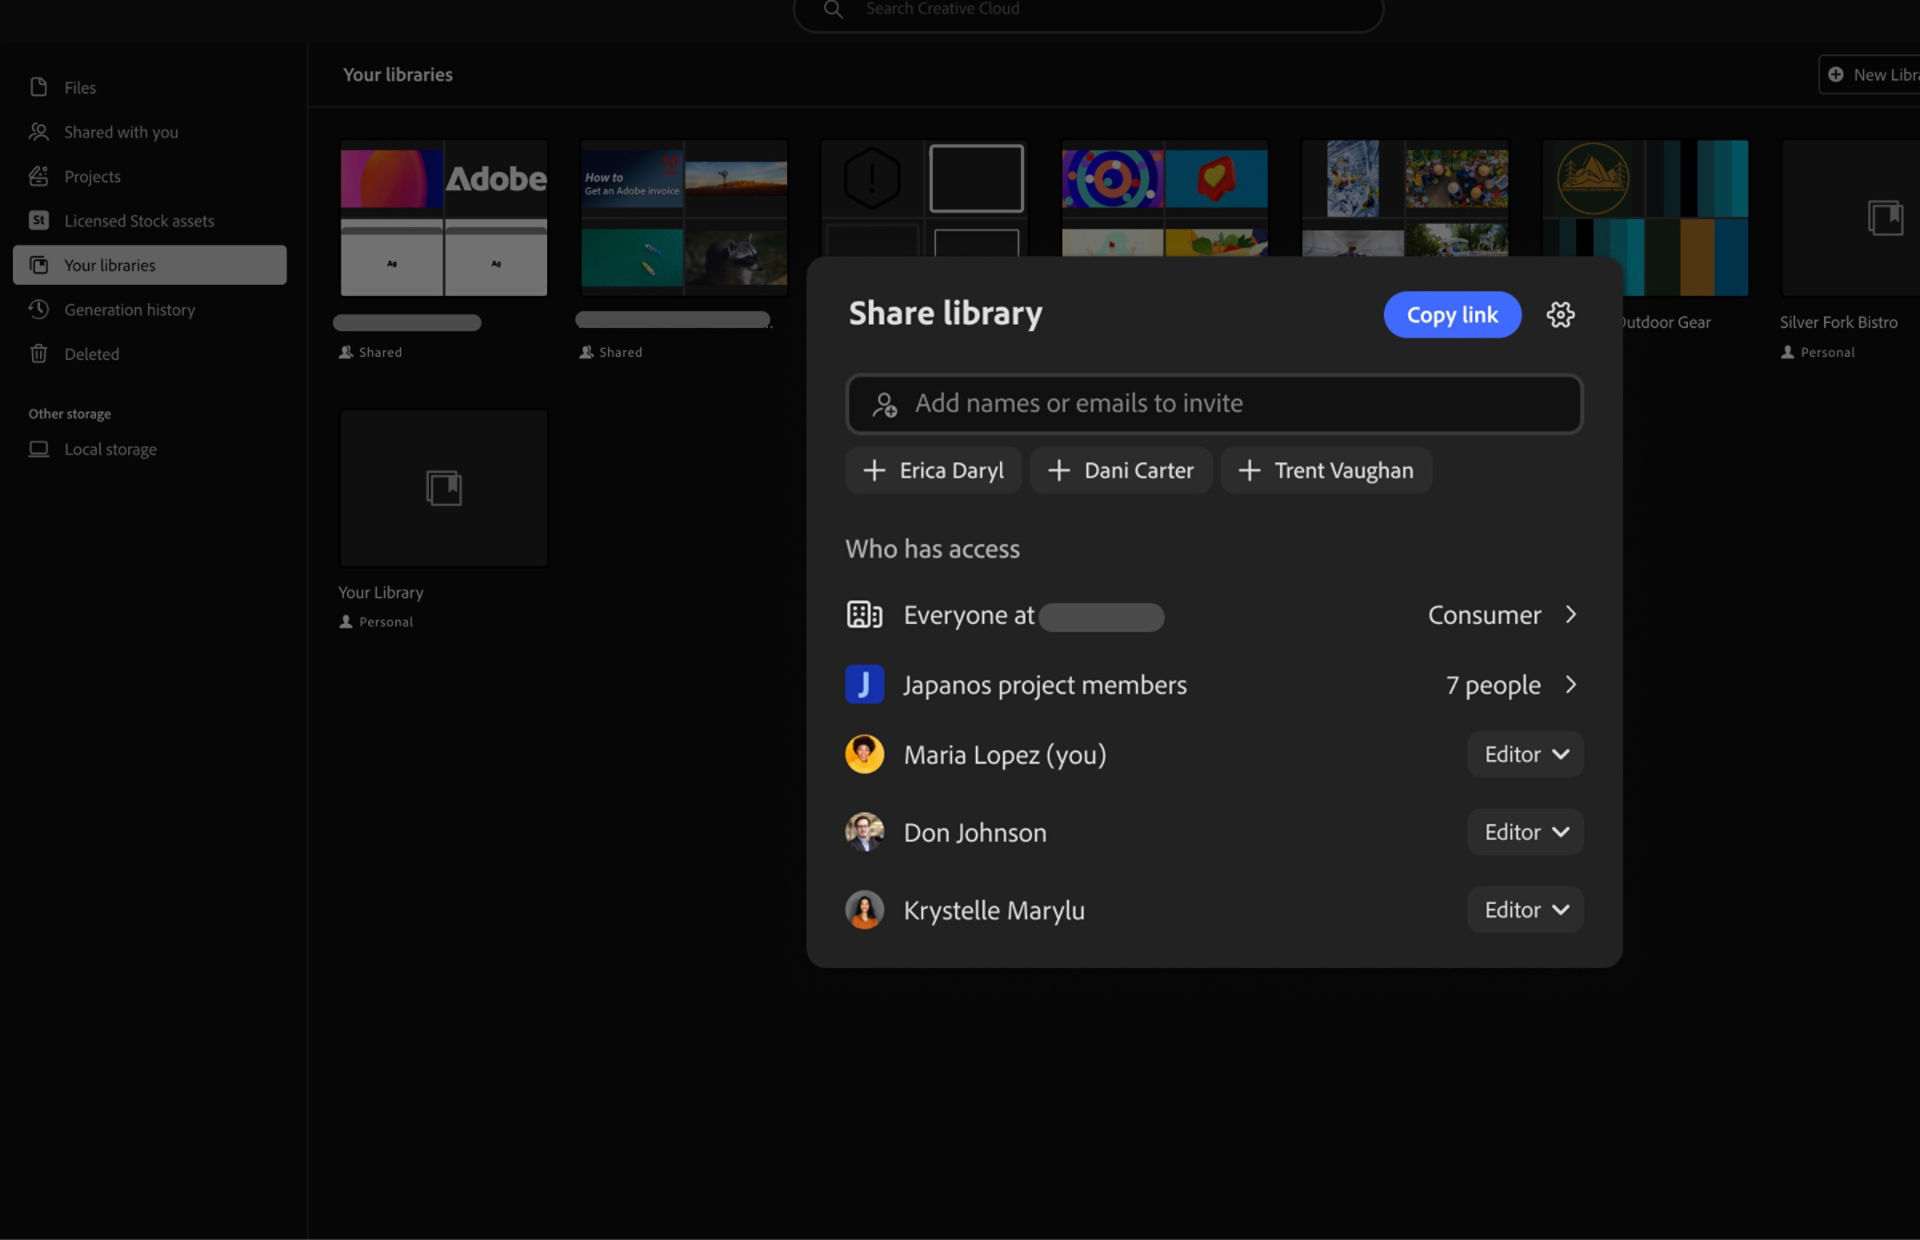Open the Your Library empty thumbnail
Viewport: 1920px width, 1240px height.
[x=444, y=488]
